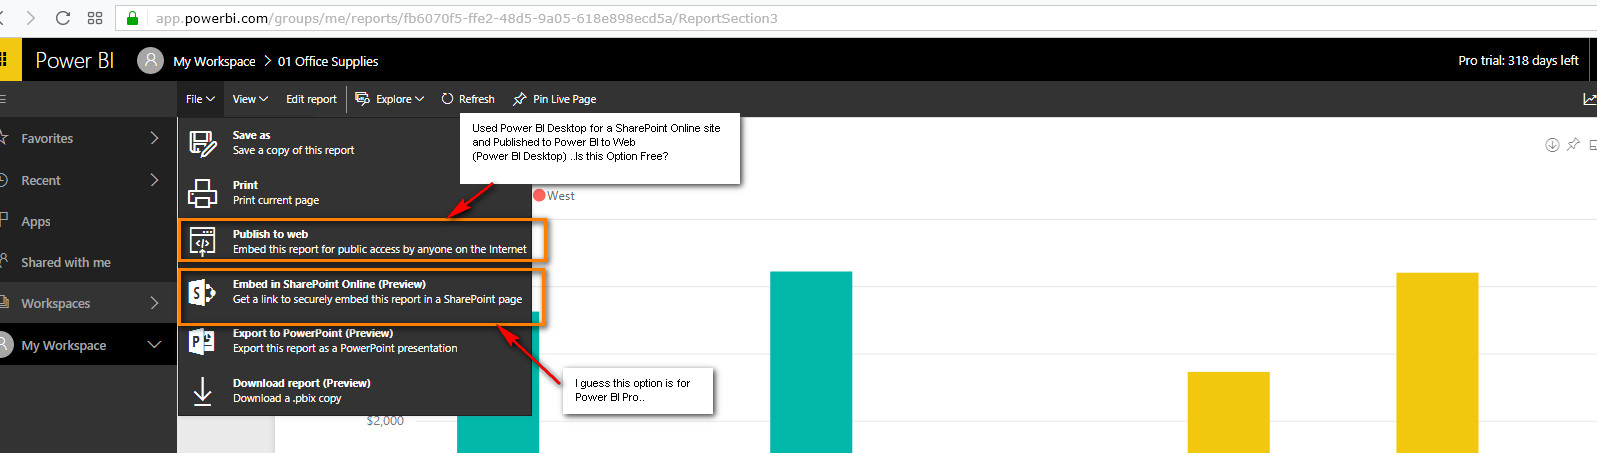Click the Publish to web icon

pos(203,241)
